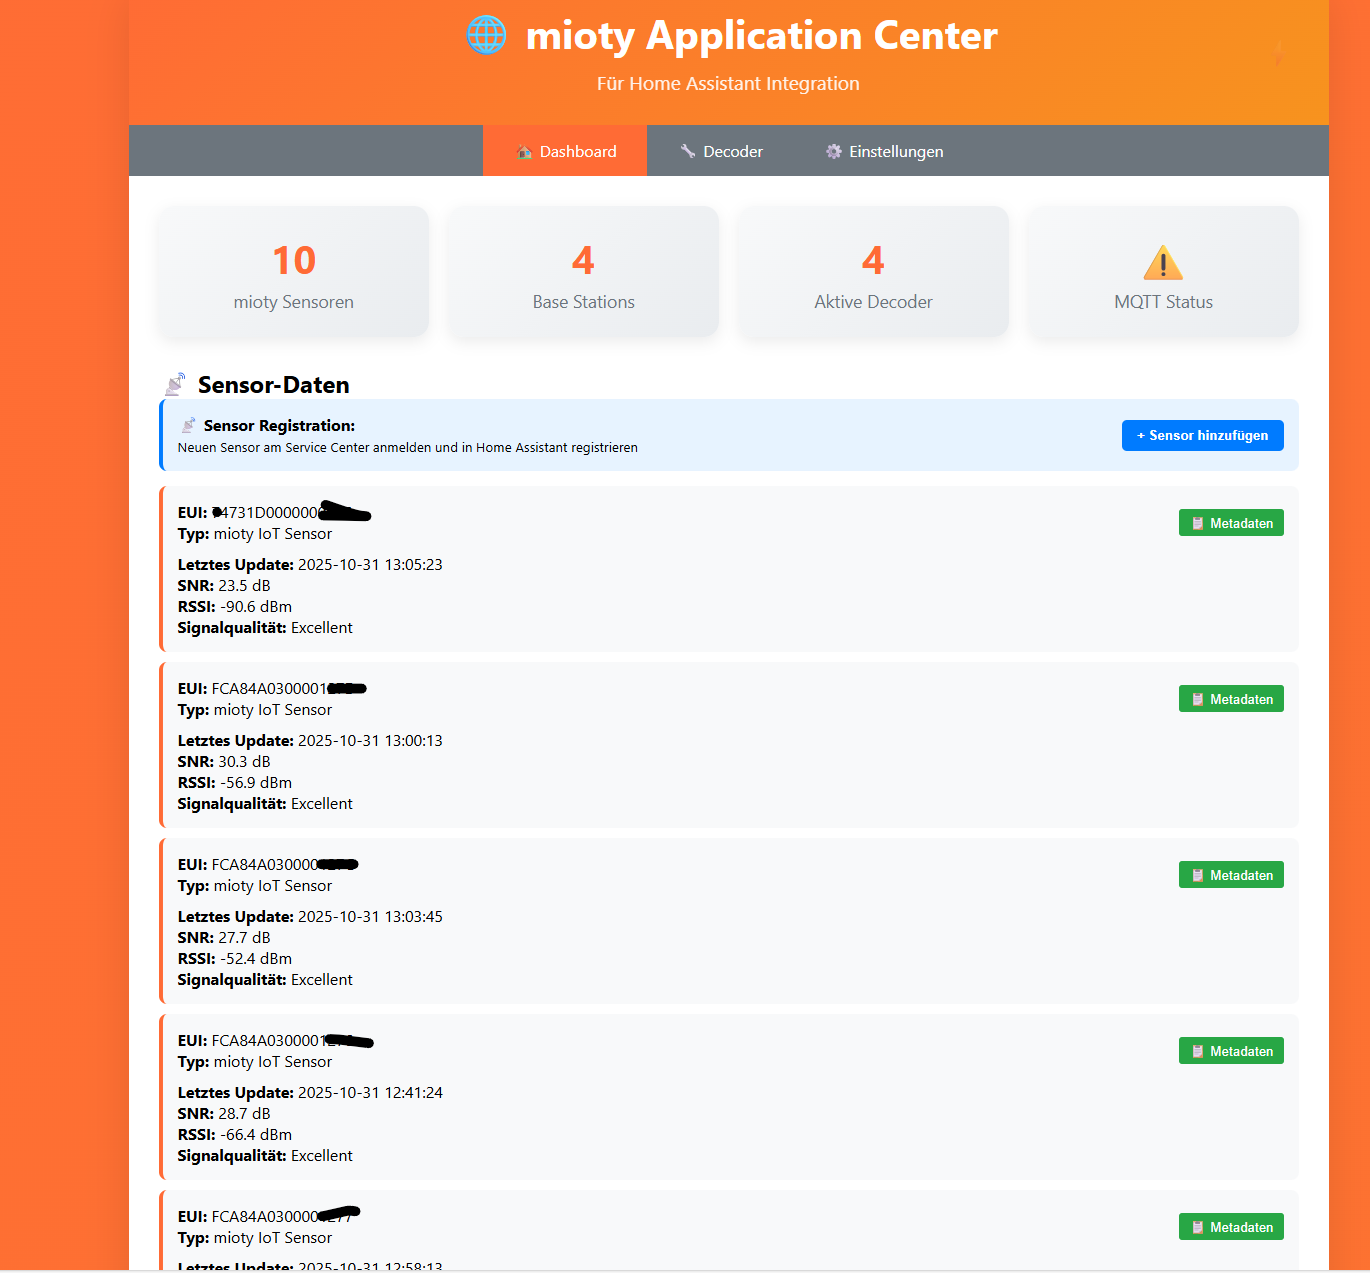Show Metadaten for sensor updated 13:00:13
This screenshot has height=1273, width=1370.
click(x=1231, y=699)
